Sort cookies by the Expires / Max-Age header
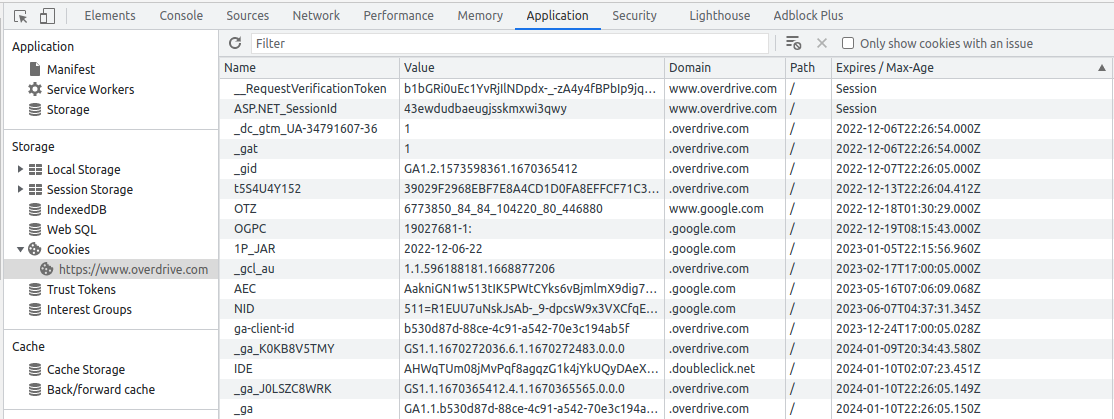The width and height of the screenshot is (1114, 419). point(885,68)
